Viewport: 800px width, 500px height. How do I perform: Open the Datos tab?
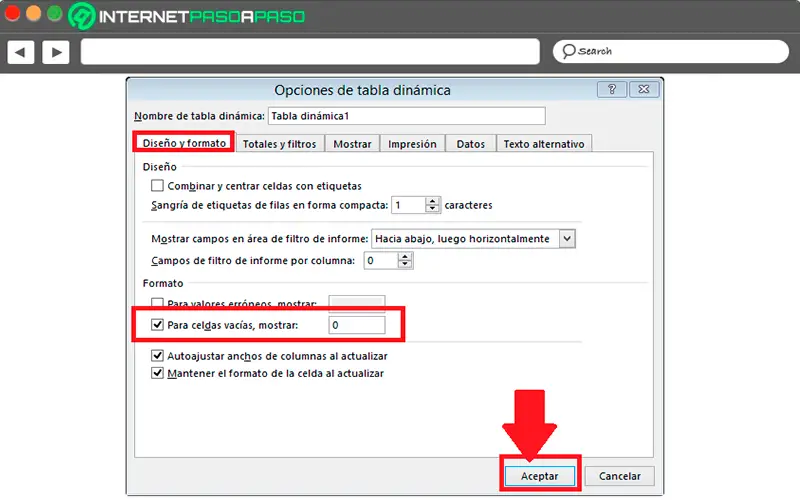470,144
